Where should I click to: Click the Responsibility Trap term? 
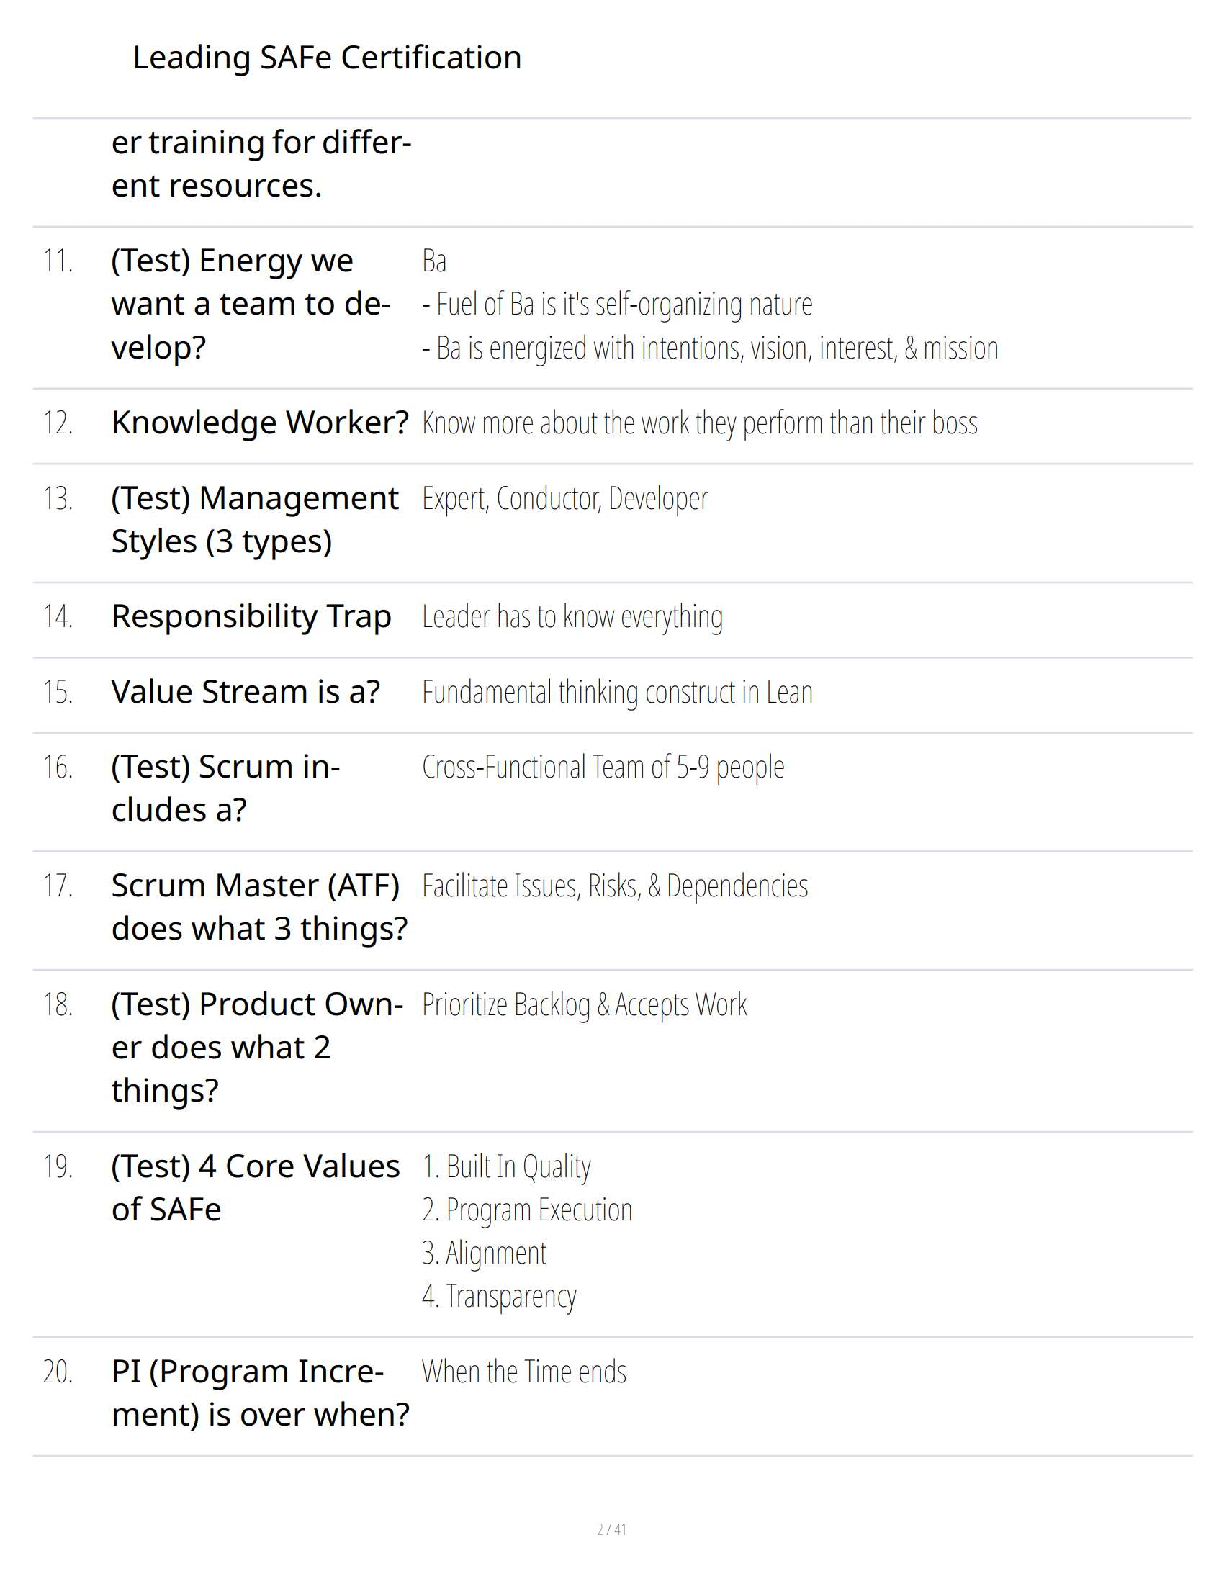(251, 617)
